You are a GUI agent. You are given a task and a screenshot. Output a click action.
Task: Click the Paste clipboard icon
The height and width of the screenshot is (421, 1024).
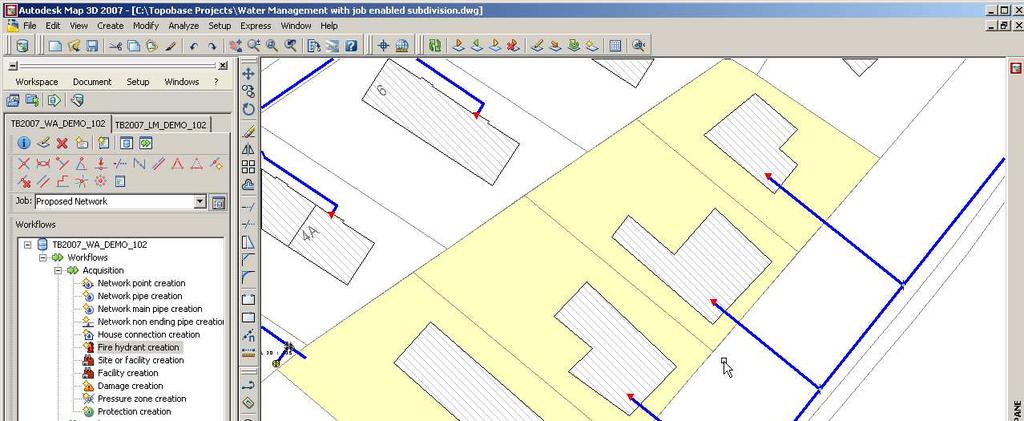click(x=152, y=46)
